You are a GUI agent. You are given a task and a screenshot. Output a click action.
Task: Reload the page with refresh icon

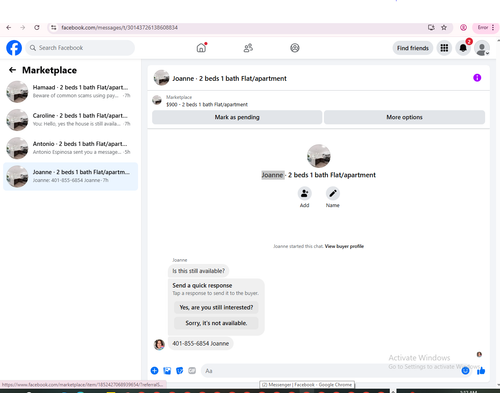[x=37, y=28]
